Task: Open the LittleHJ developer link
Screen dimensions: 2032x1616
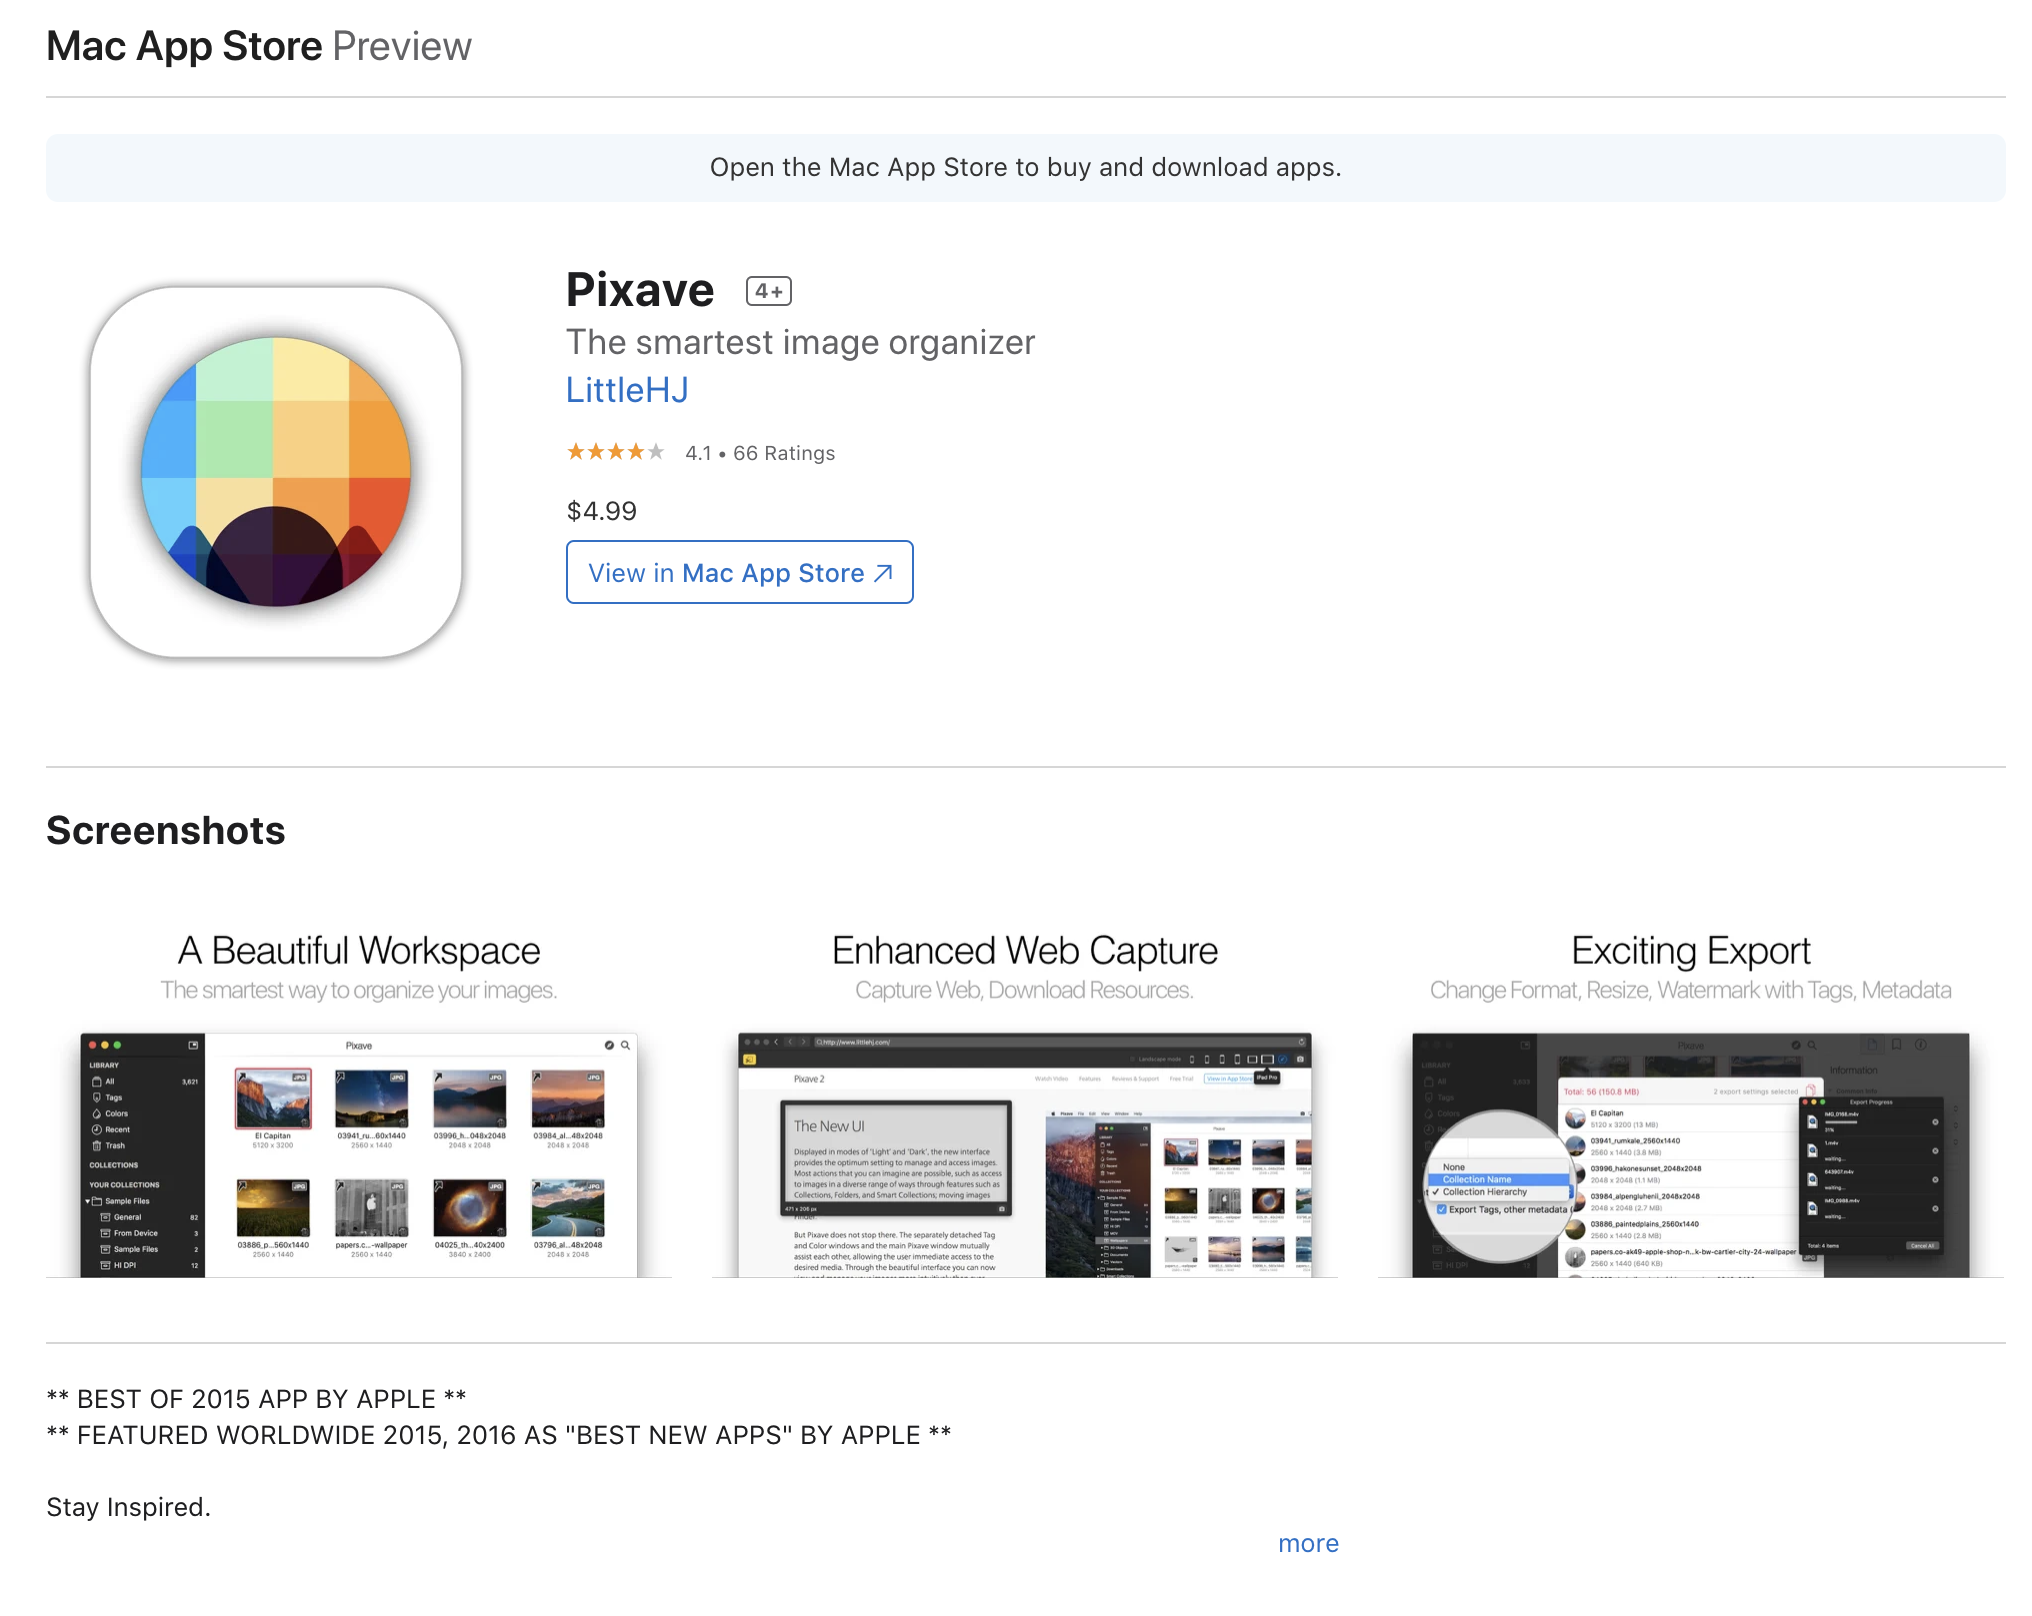Action: tap(627, 390)
